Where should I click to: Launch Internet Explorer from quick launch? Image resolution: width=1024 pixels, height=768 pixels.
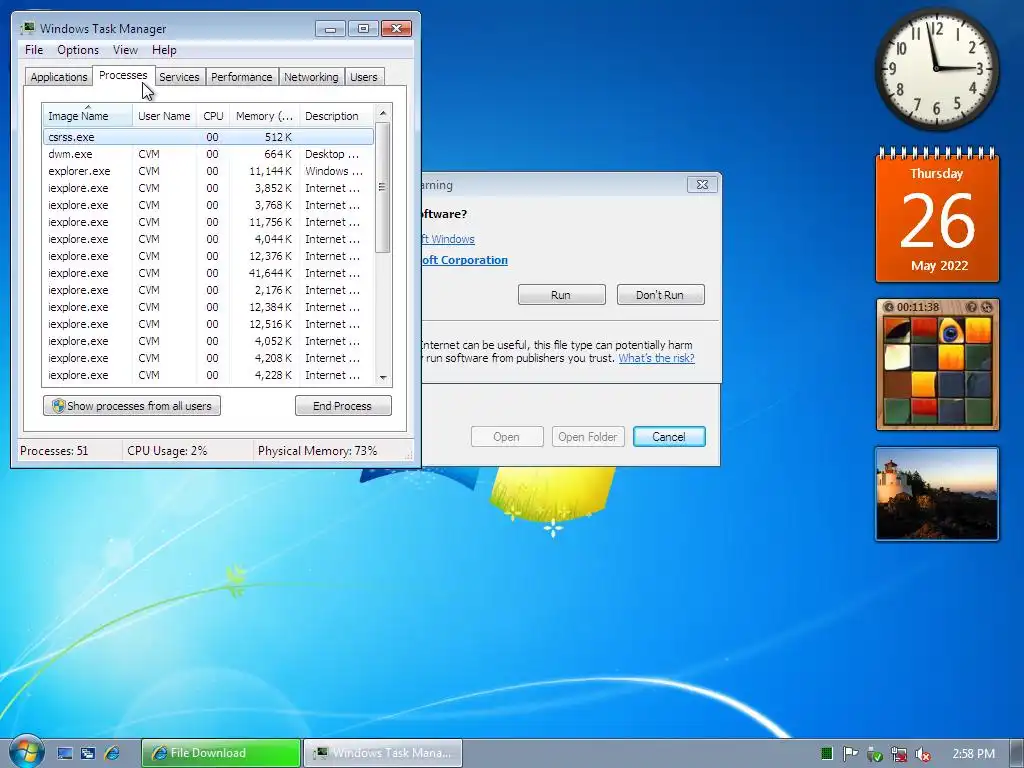[x=112, y=753]
